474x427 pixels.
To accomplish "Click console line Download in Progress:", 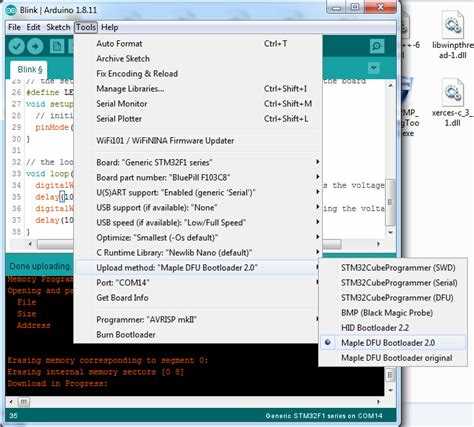I will click(57, 383).
